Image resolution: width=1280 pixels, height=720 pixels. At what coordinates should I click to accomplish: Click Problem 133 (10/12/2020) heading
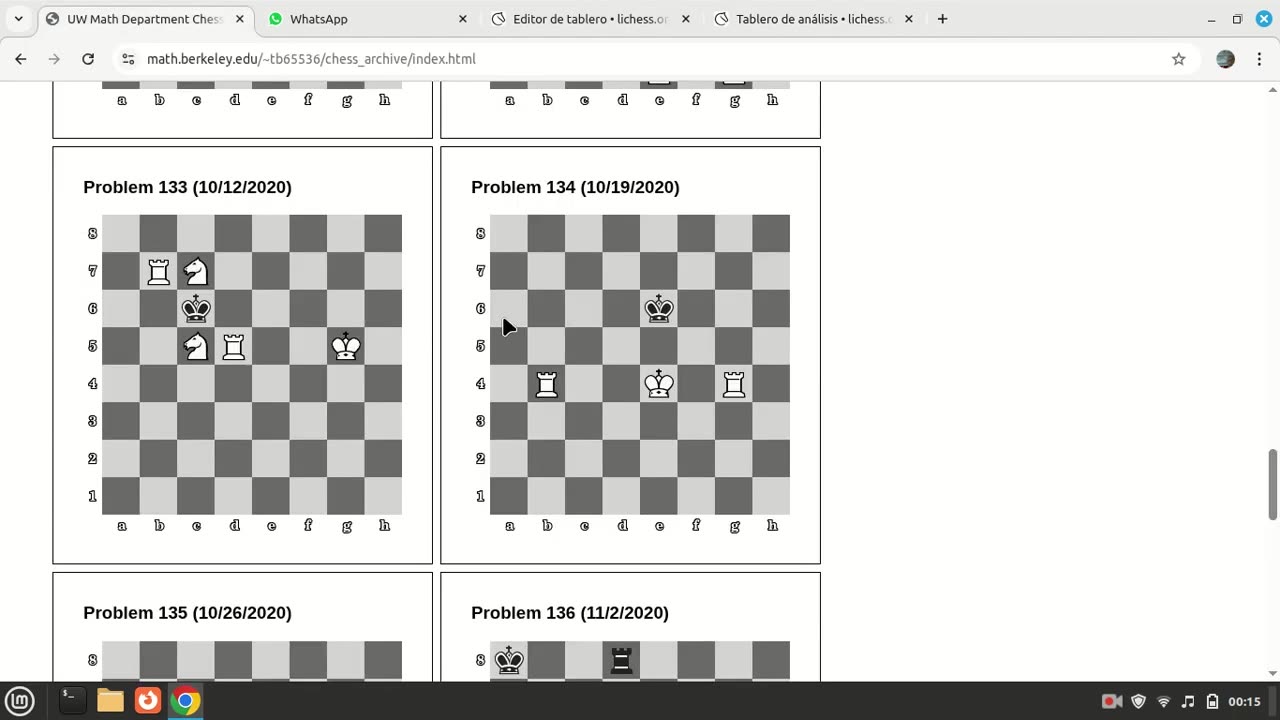click(187, 187)
